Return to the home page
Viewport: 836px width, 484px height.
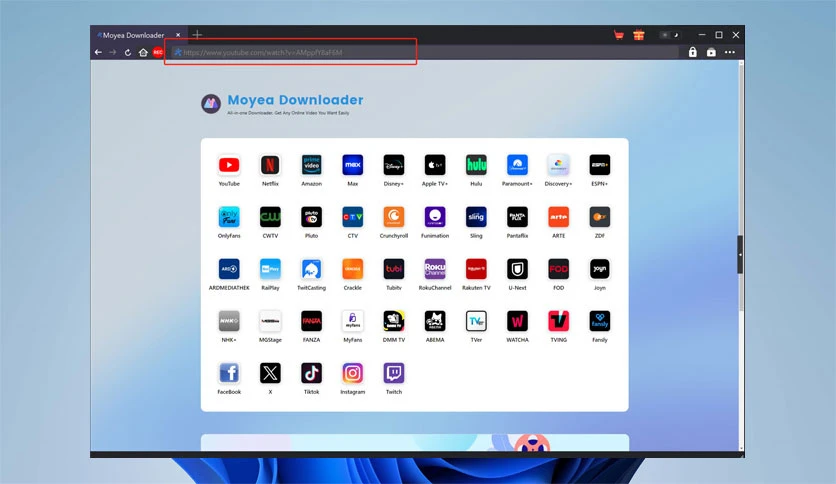(143, 52)
